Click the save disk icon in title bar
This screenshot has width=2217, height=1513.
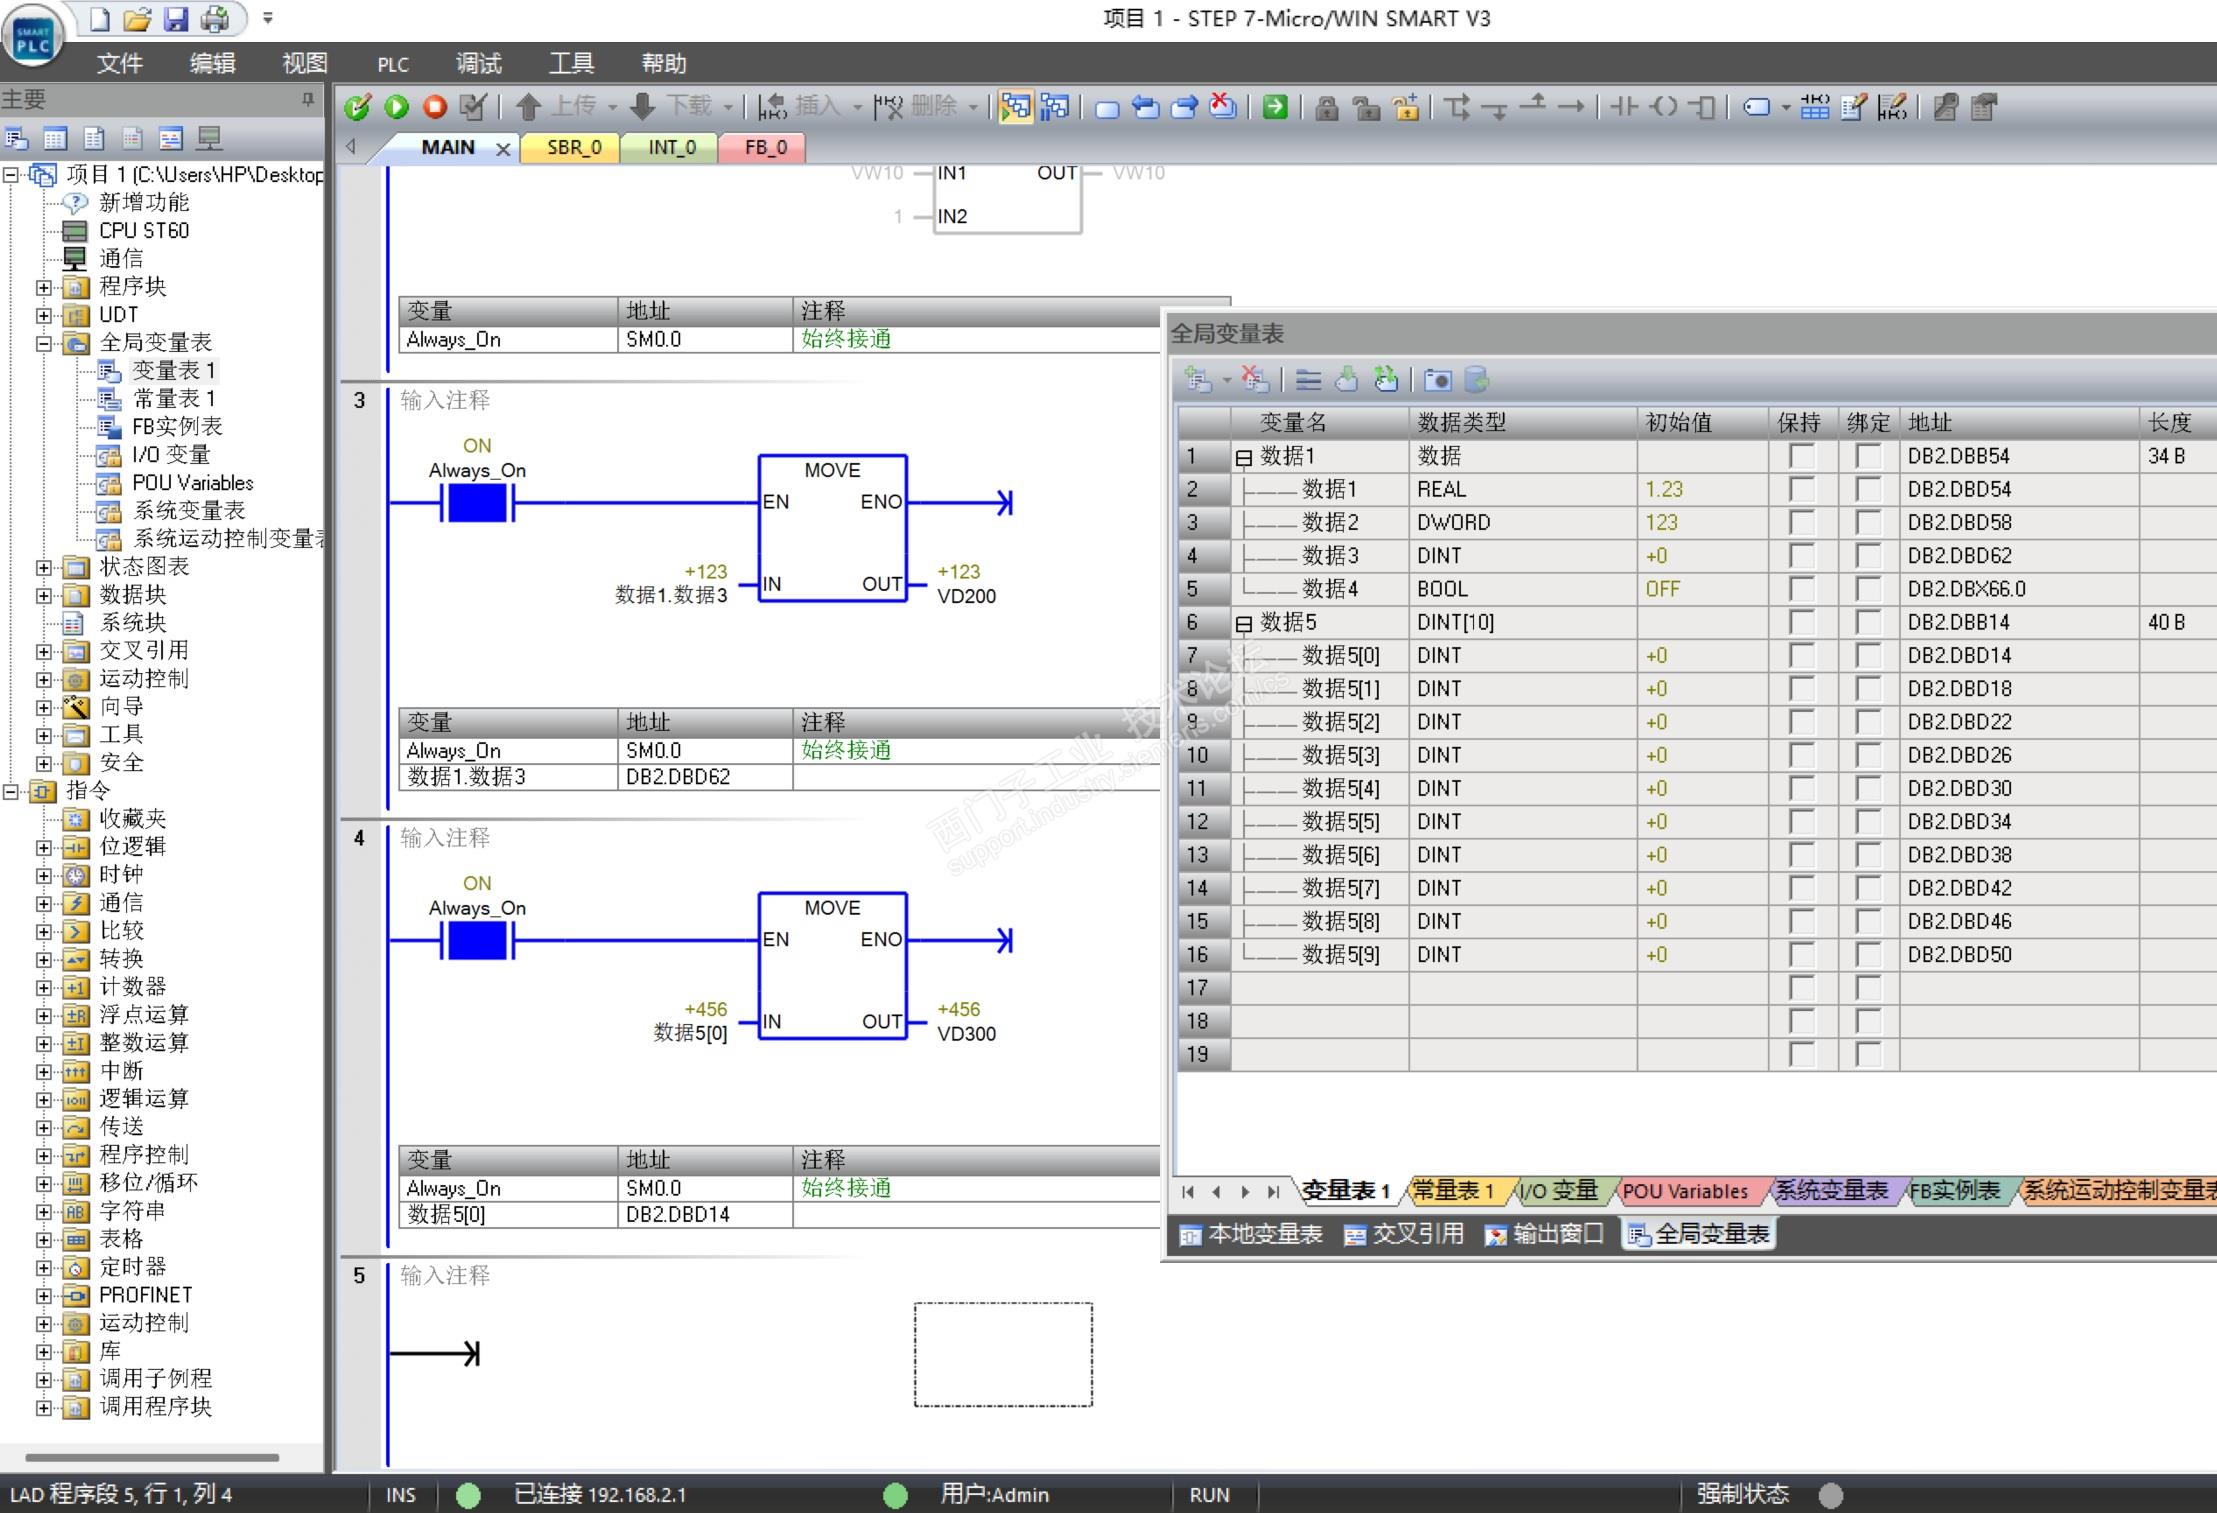pos(176,18)
